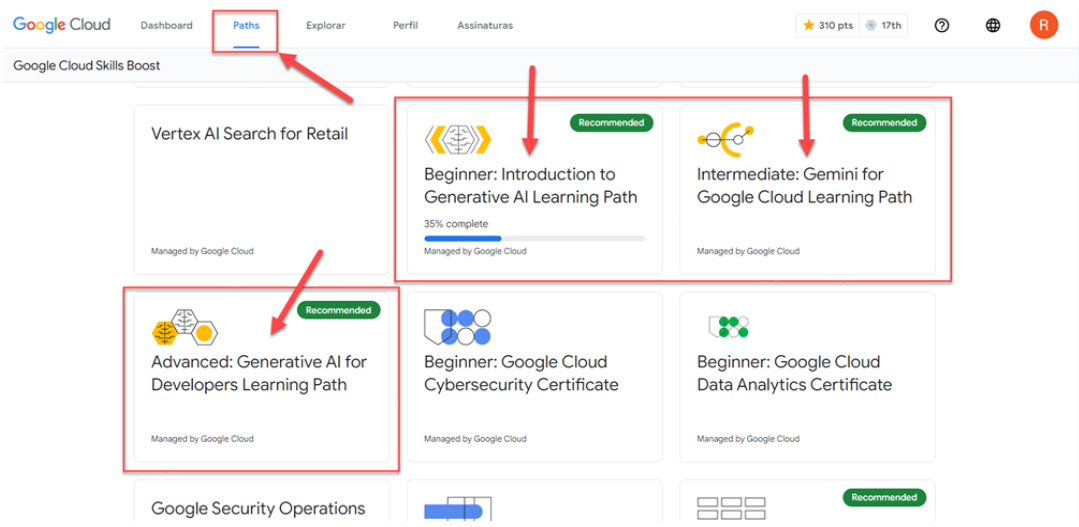The width and height of the screenshot is (1079, 527).
Task: Click the Generative AI brain icon
Action: click(x=457, y=139)
